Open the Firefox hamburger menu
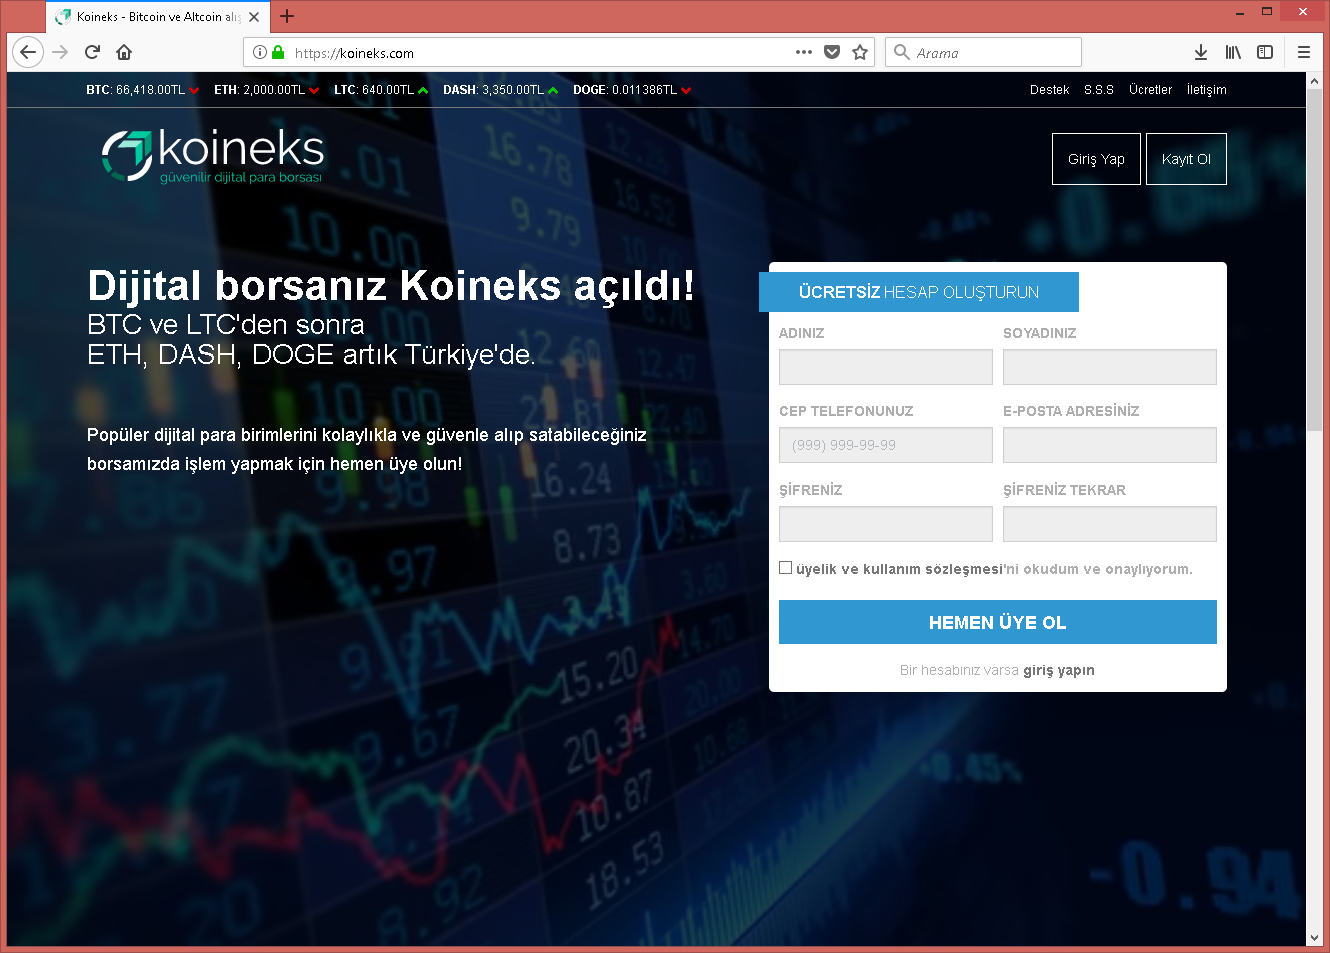 pos(1304,52)
